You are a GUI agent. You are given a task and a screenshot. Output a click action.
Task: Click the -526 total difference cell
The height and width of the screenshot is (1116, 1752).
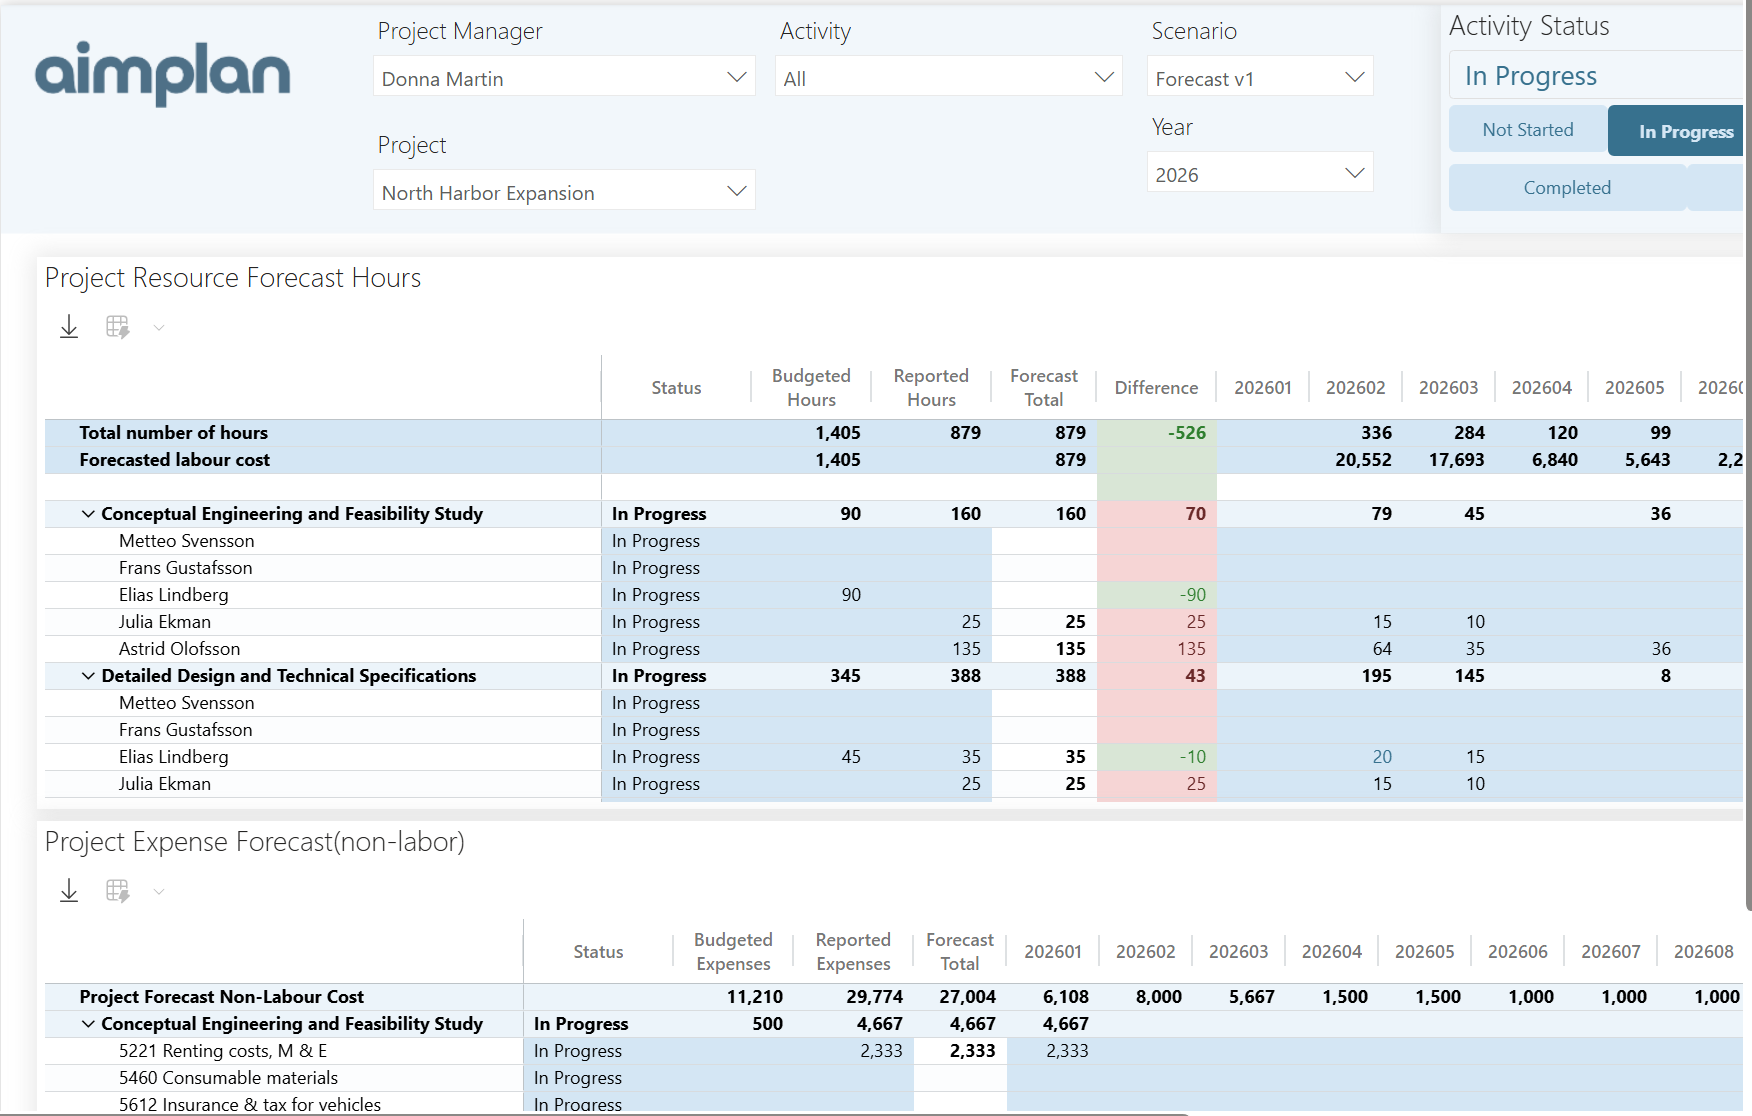(x=1157, y=433)
